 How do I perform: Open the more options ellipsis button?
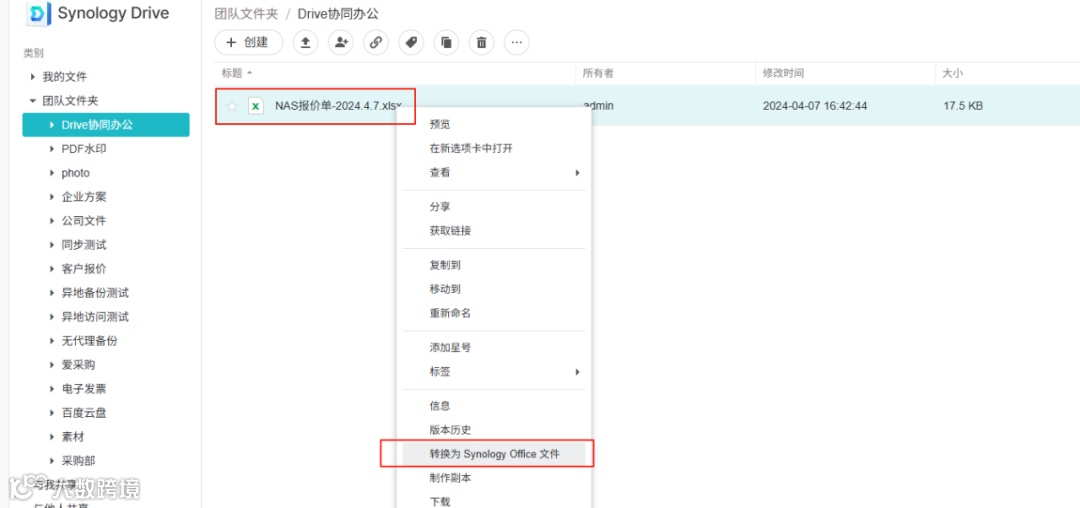click(x=517, y=43)
